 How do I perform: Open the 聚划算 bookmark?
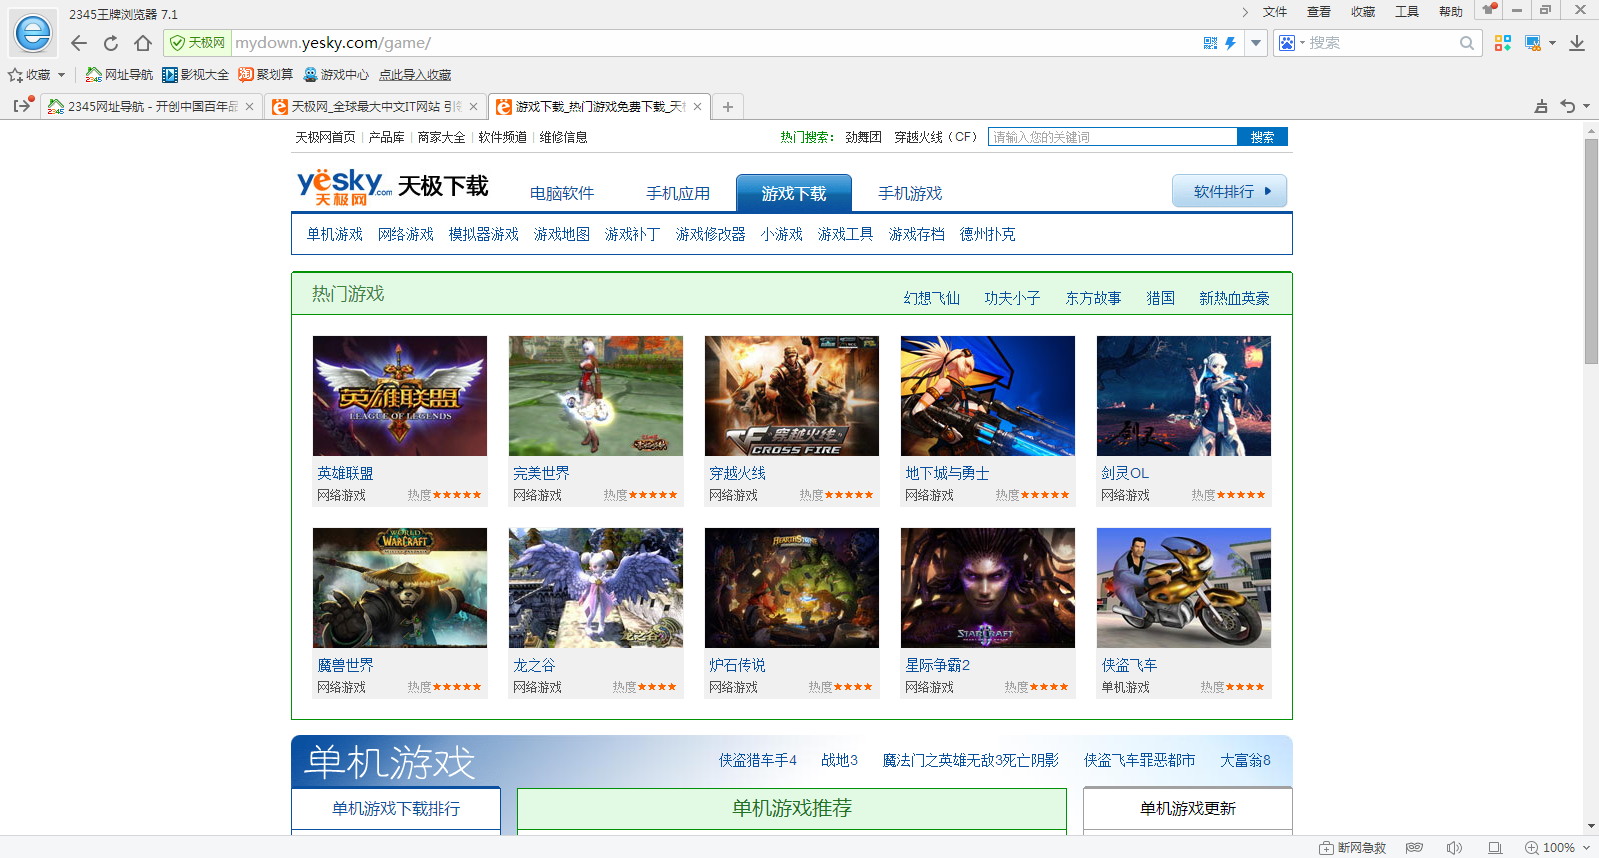click(x=265, y=75)
